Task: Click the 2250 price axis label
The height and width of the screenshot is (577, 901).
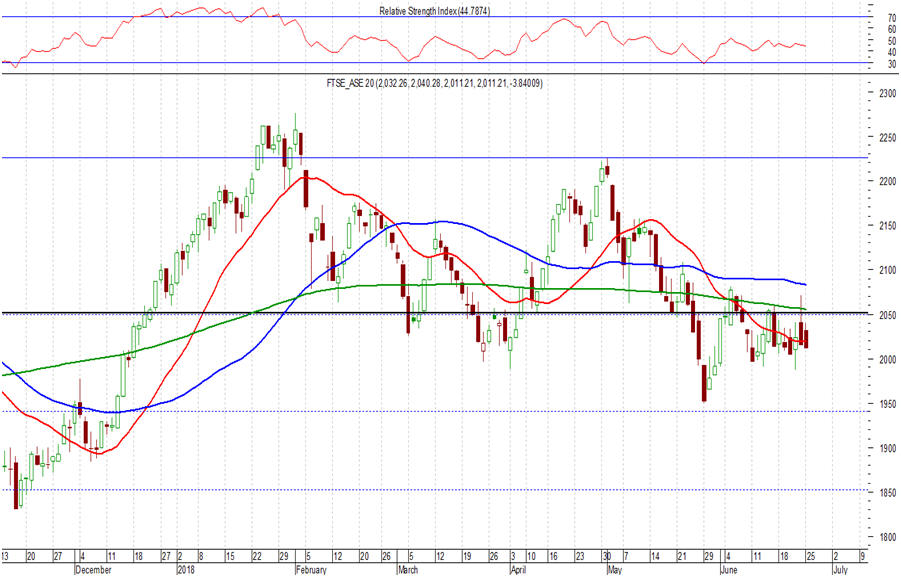Action: [888, 138]
